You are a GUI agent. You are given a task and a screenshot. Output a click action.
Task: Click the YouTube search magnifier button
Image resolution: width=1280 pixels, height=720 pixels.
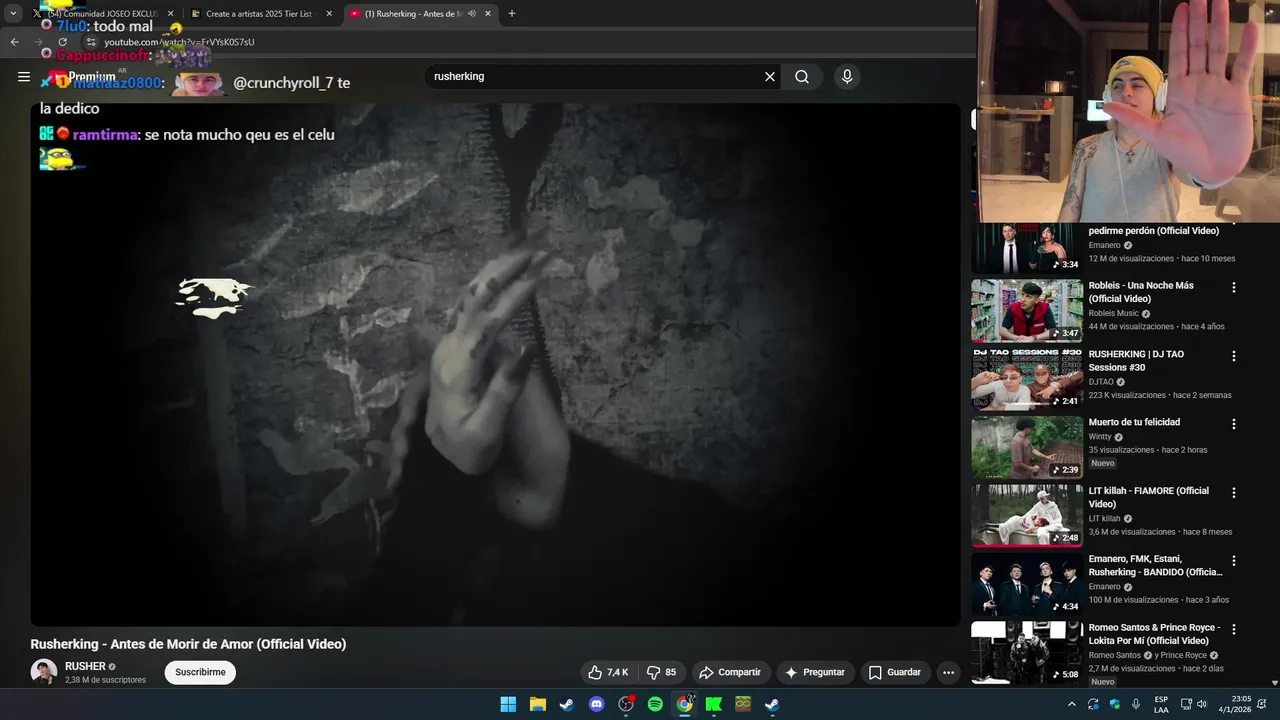coord(802,77)
